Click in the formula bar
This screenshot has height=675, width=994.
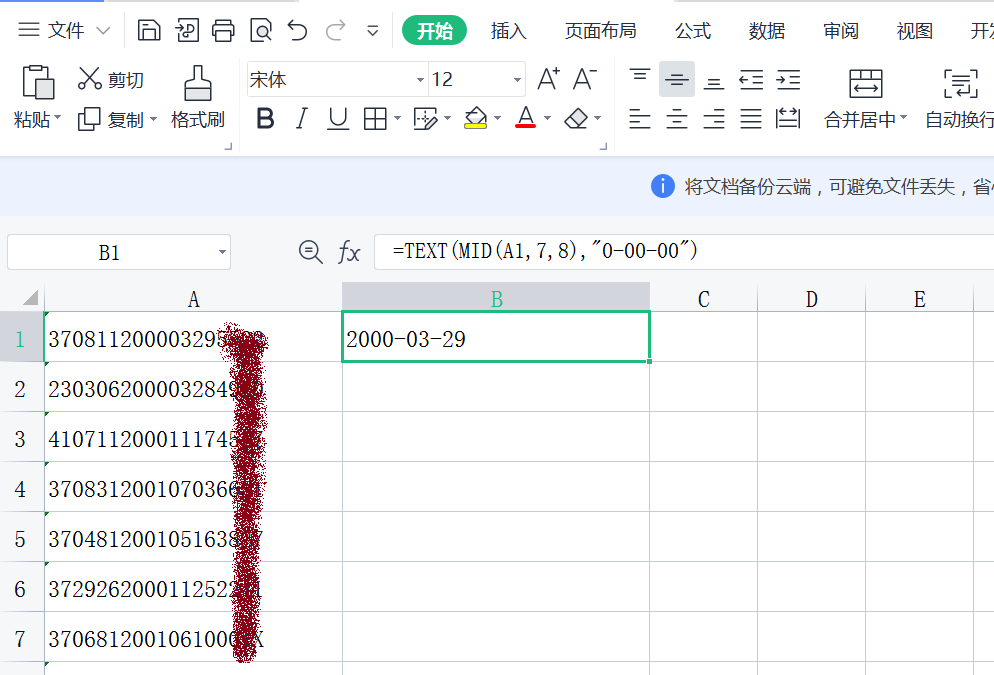click(684, 252)
